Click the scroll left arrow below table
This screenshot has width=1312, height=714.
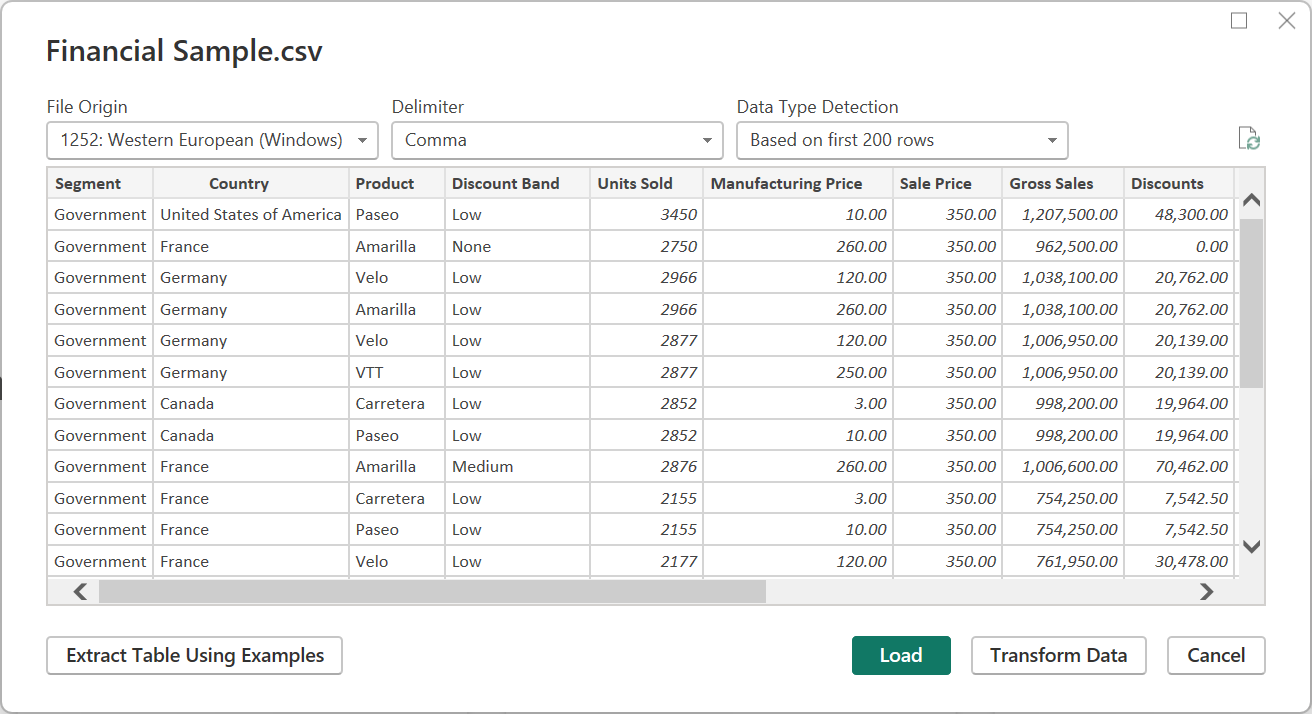[80, 592]
